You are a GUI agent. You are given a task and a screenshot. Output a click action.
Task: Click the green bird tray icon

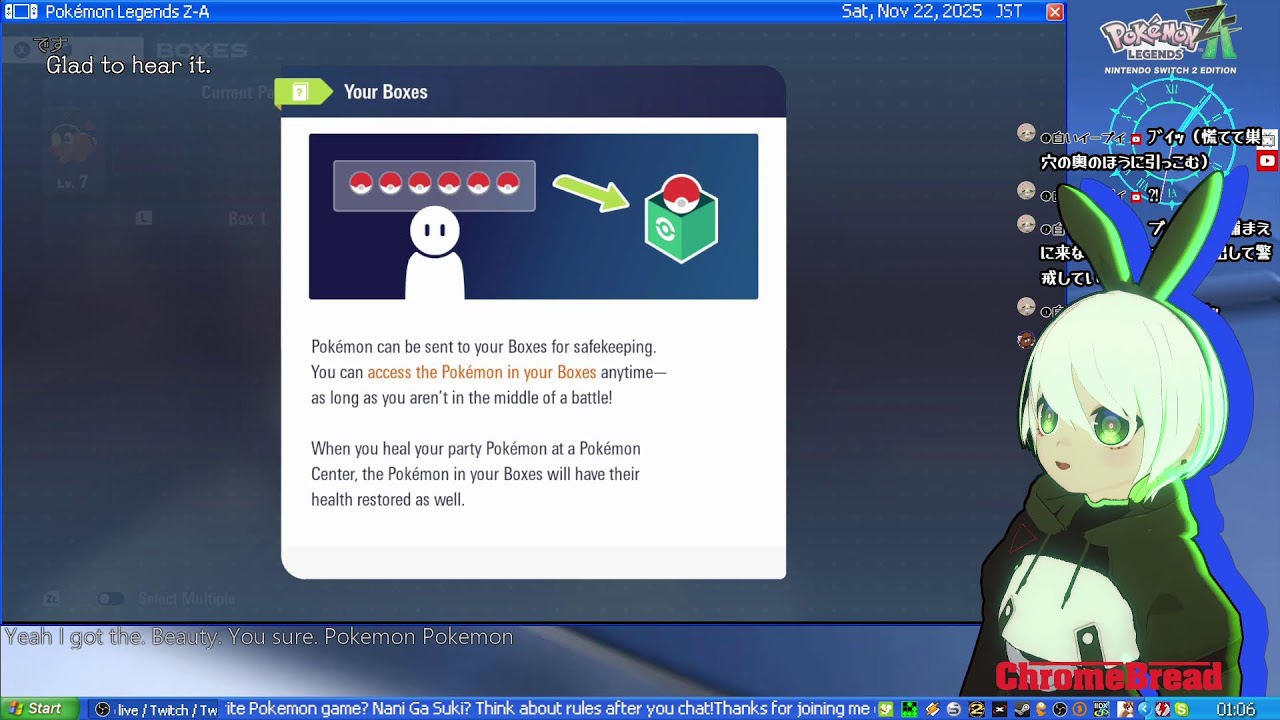[x=886, y=709]
